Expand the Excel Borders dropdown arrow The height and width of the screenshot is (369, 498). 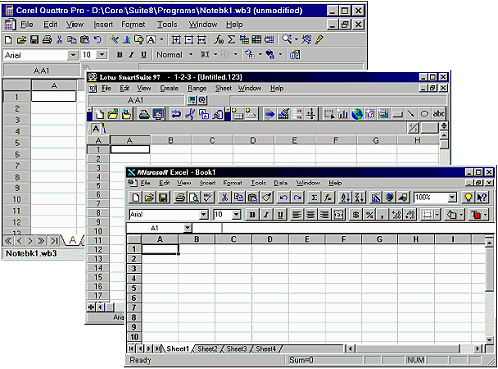point(437,215)
